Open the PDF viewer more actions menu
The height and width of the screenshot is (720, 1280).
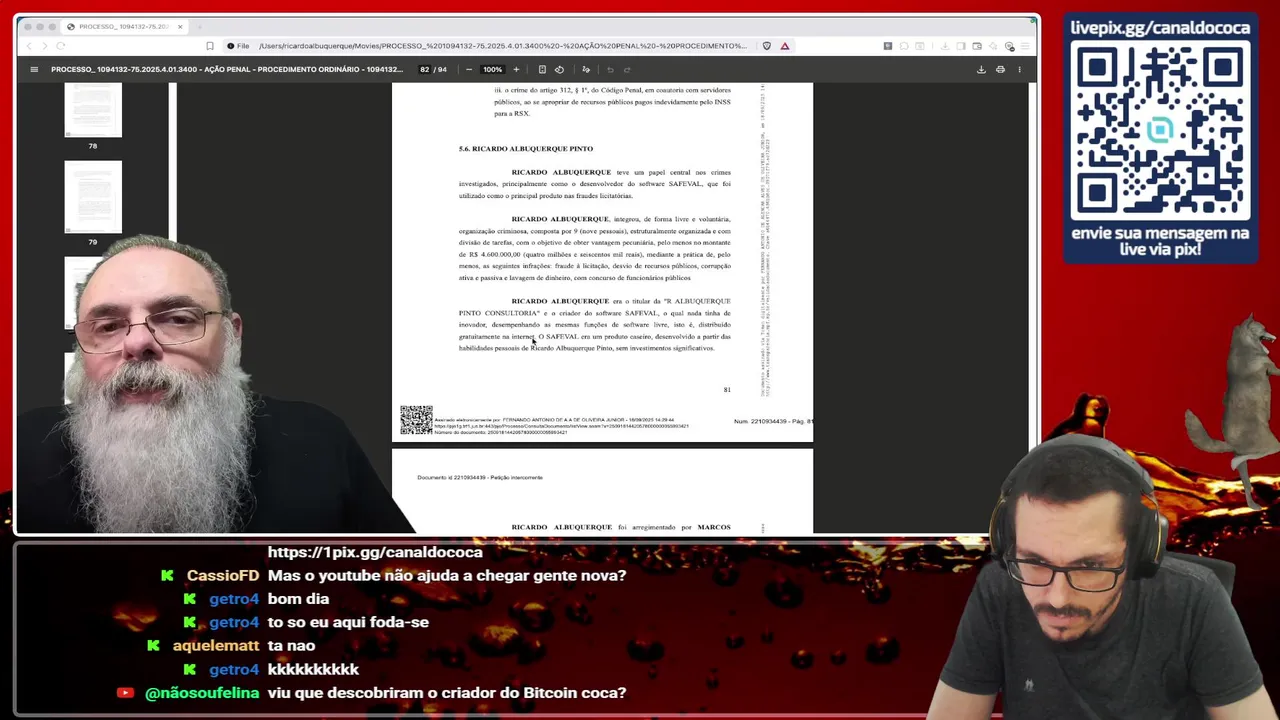pos(1019,69)
